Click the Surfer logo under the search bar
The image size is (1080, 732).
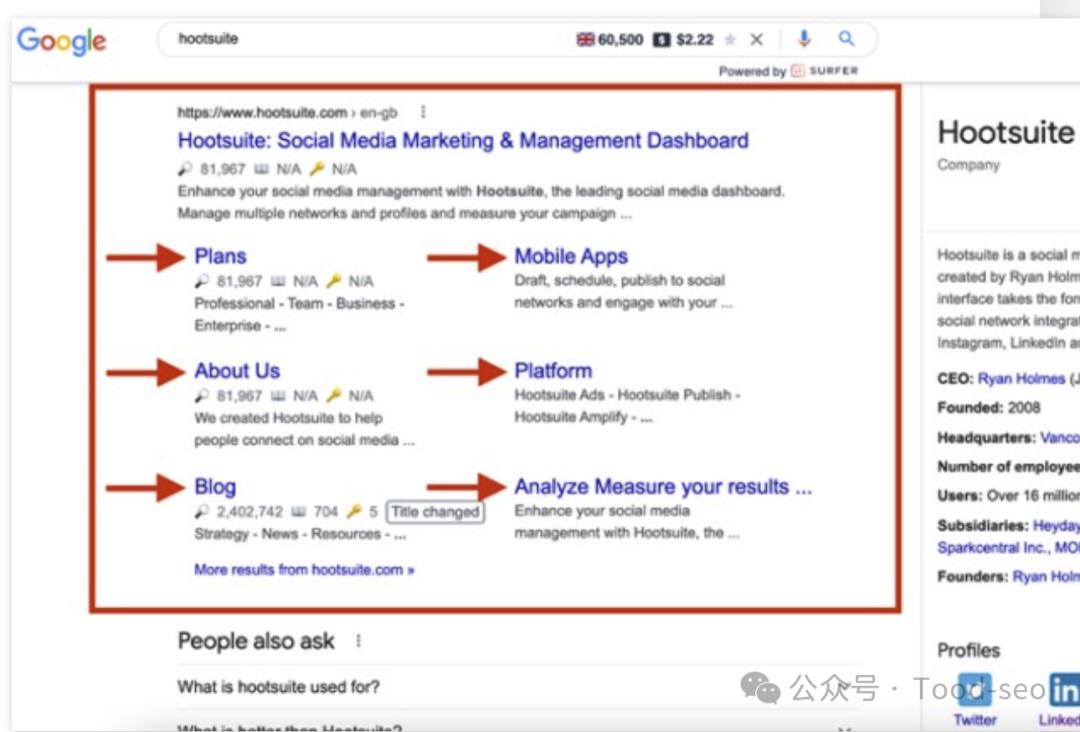tap(824, 70)
